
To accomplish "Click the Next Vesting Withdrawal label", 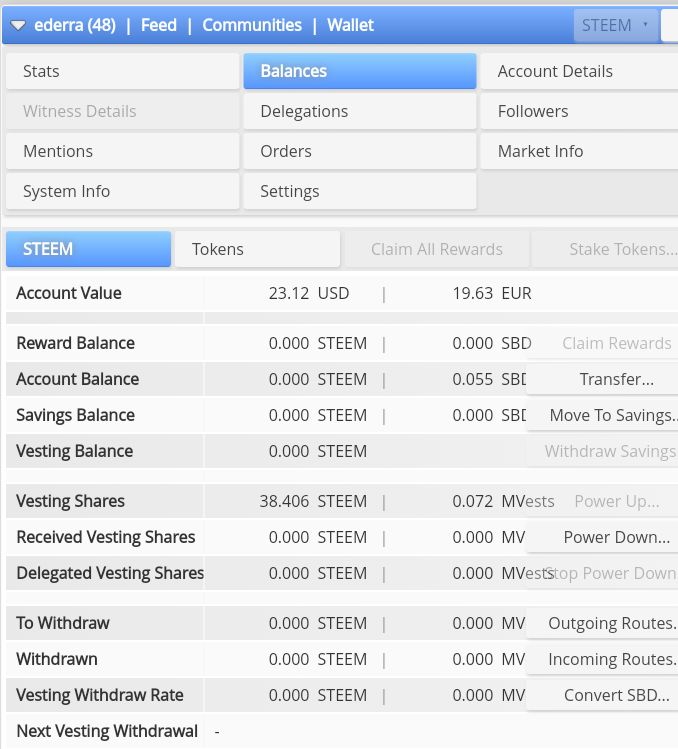I will pyautogui.click(x=107, y=731).
